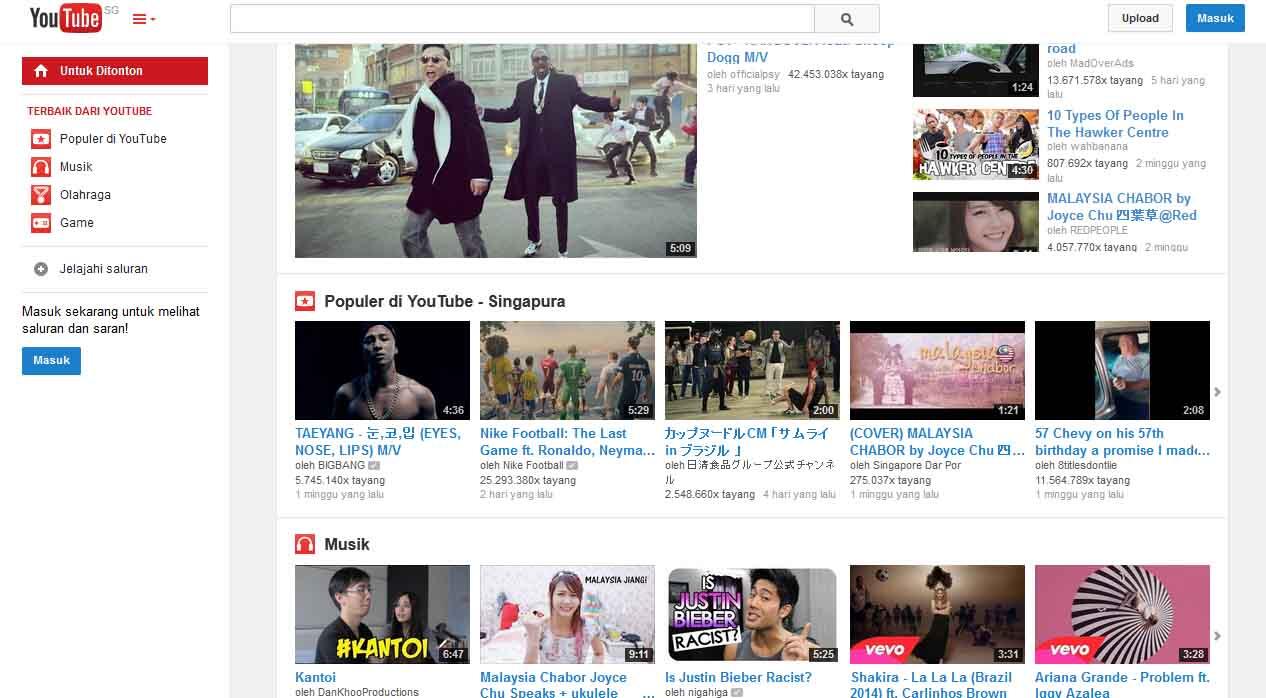This screenshot has height=698, width=1266.
Task: Open Jelajahi saluran link
Action: [x=104, y=269]
